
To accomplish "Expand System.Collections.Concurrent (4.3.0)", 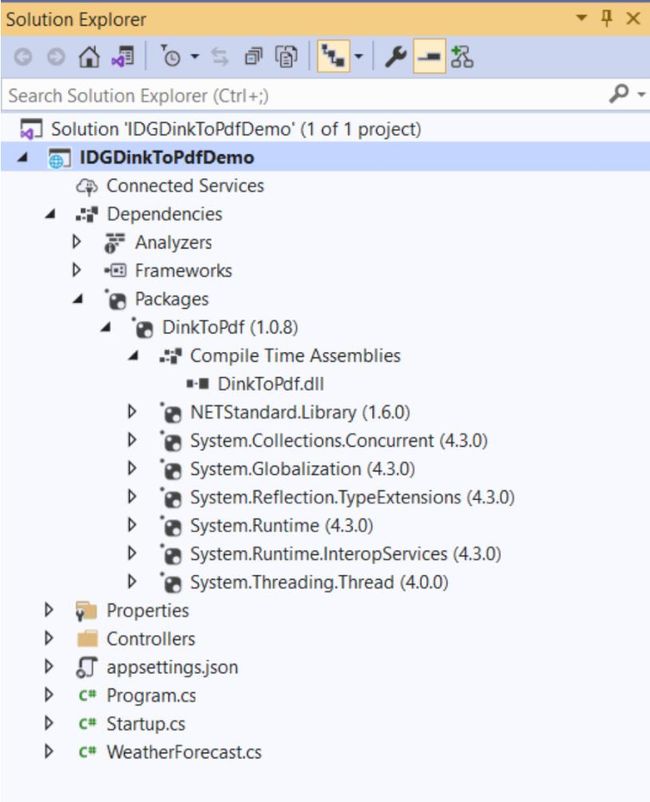I will pos(132,439).
